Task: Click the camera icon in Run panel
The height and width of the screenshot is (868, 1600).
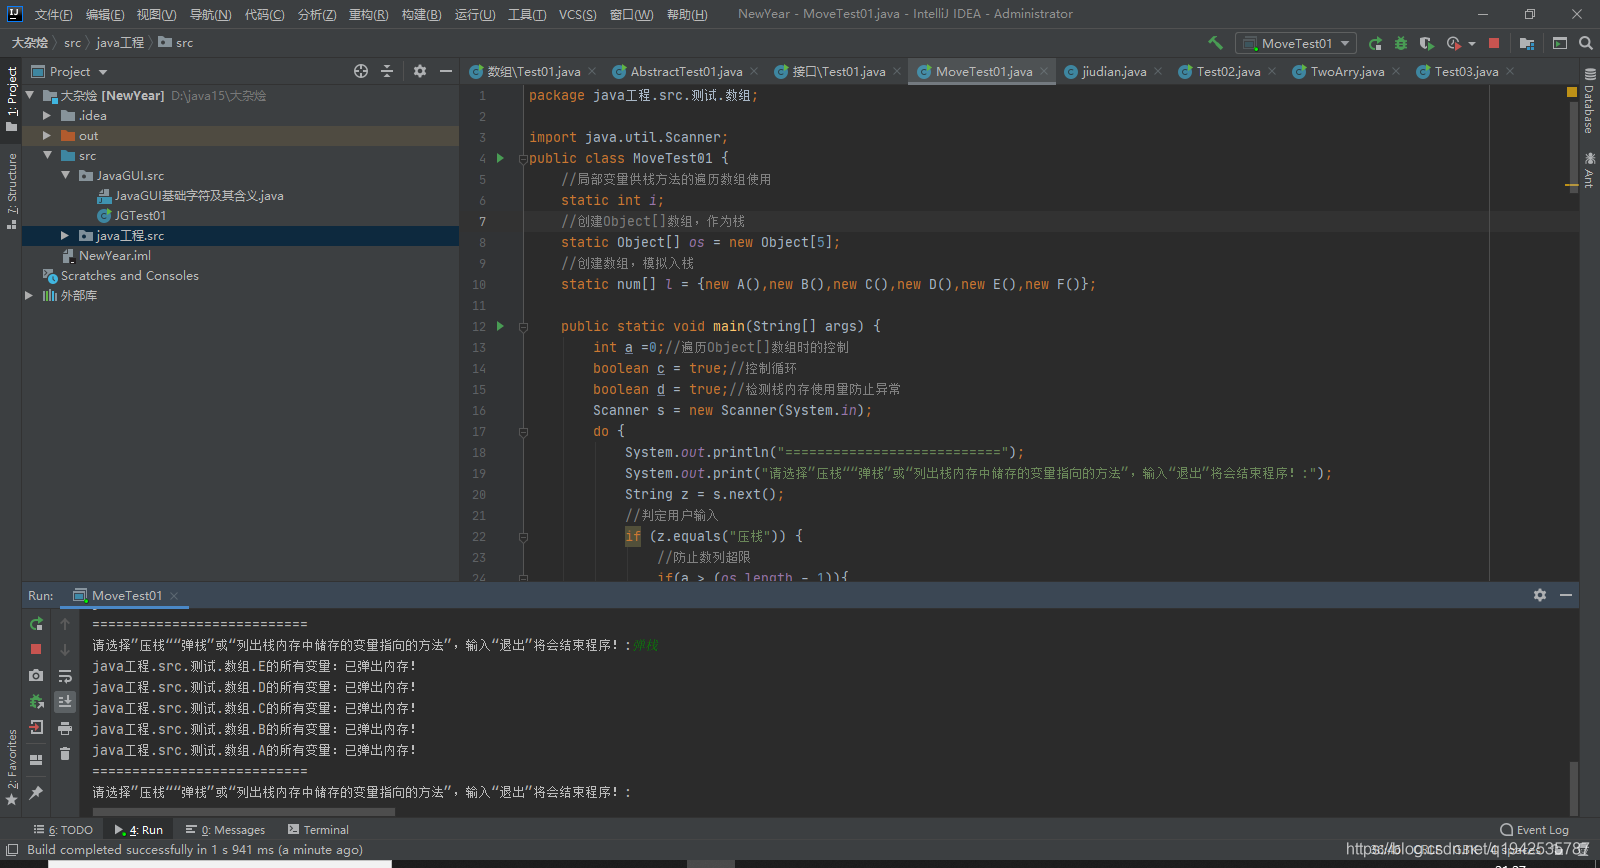Action: click(36, 676)
